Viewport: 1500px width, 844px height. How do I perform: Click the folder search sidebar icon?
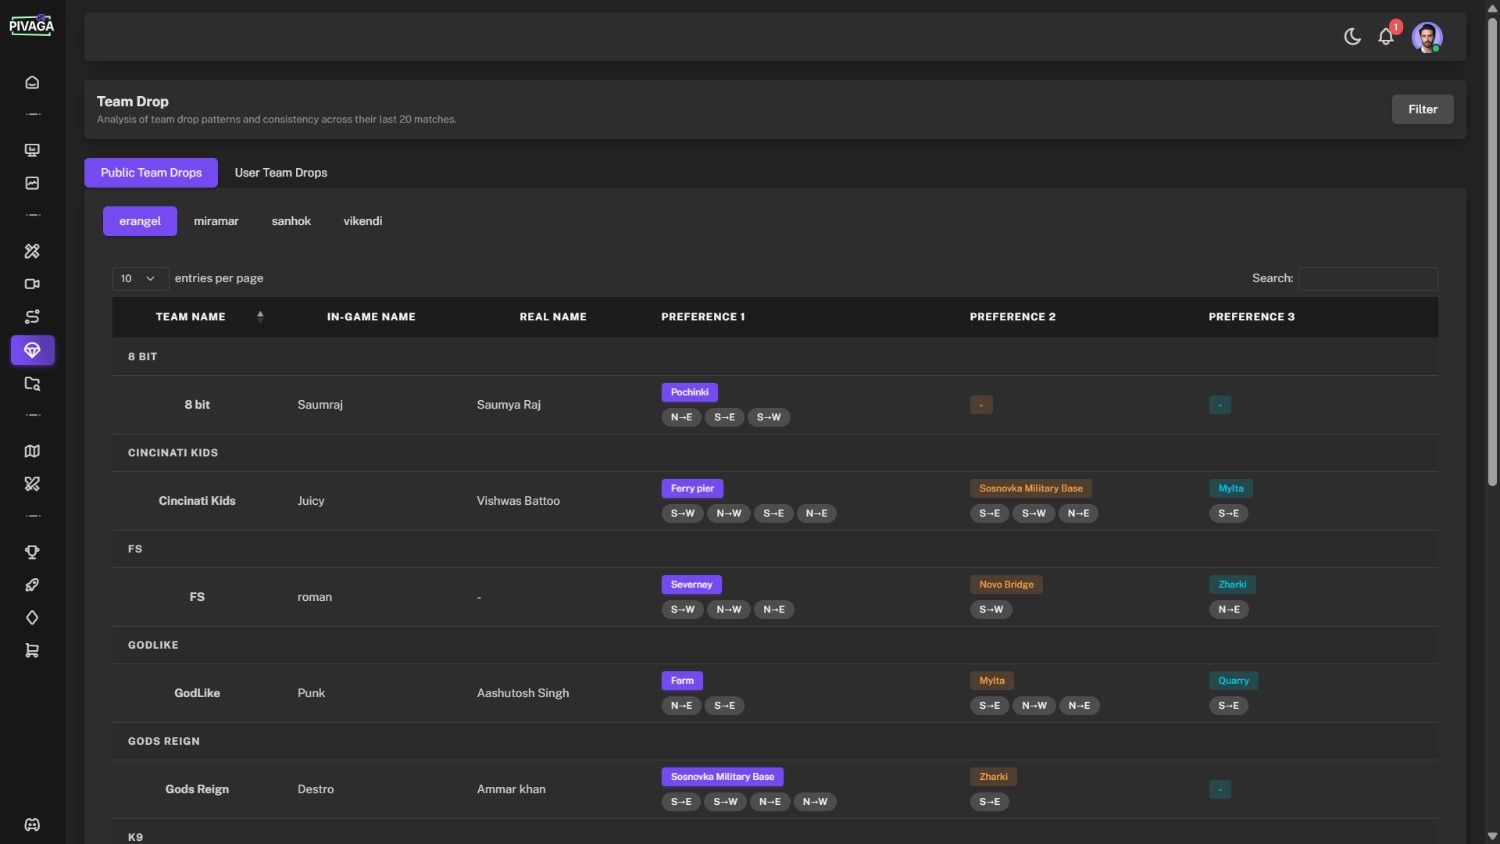point(32,384)
